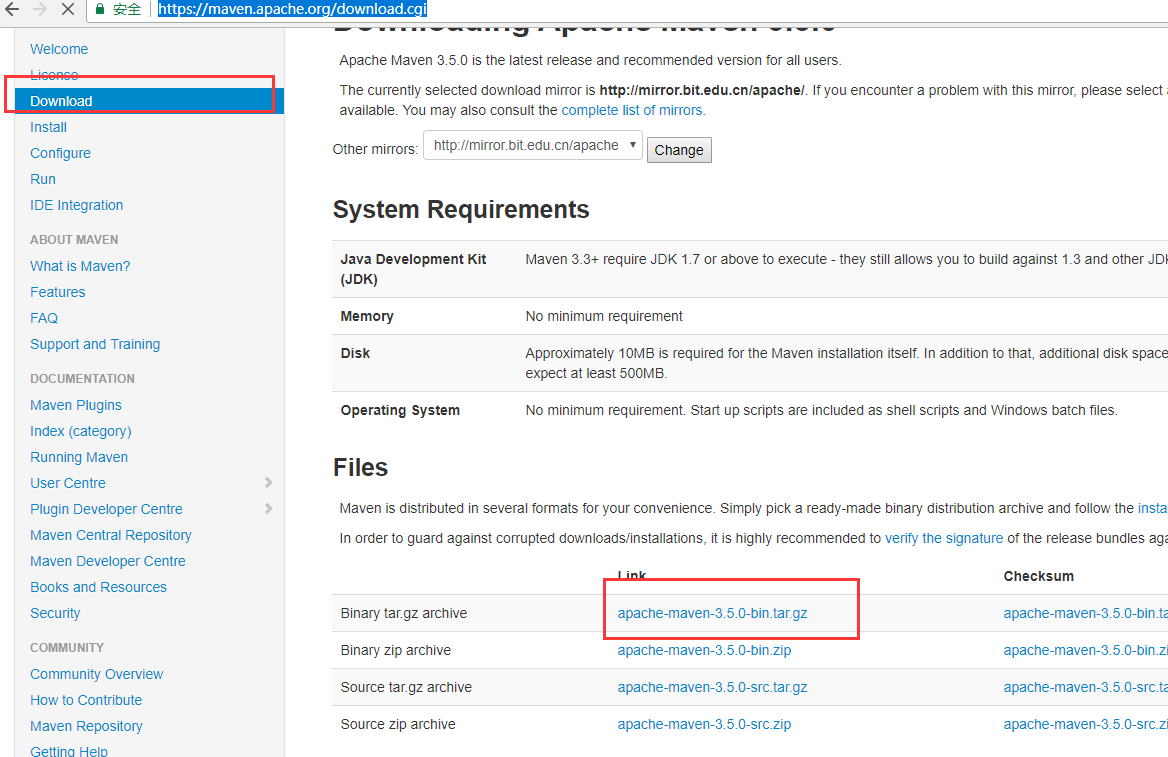
Task: Click the Checksum column header
Action: pos(1038,576)
